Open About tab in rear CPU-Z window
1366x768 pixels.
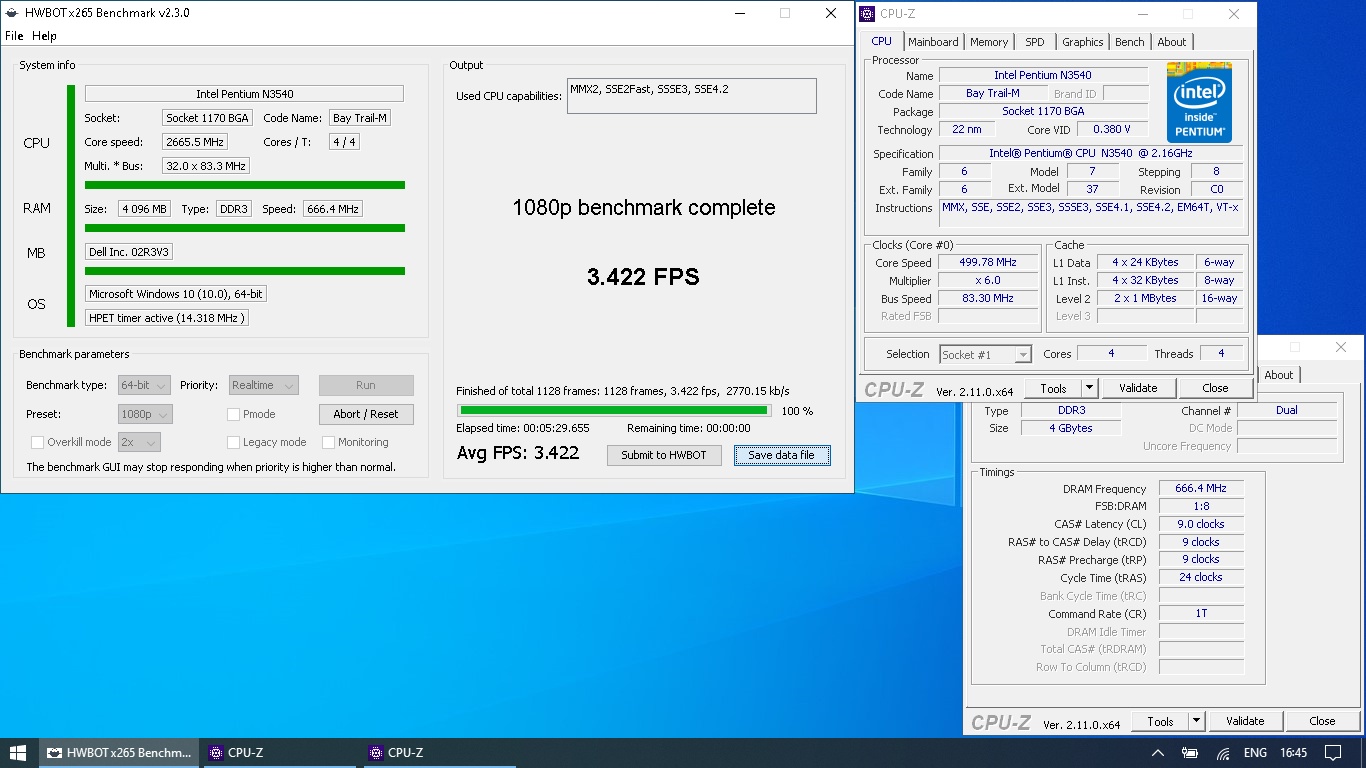tap(1279, 375)
